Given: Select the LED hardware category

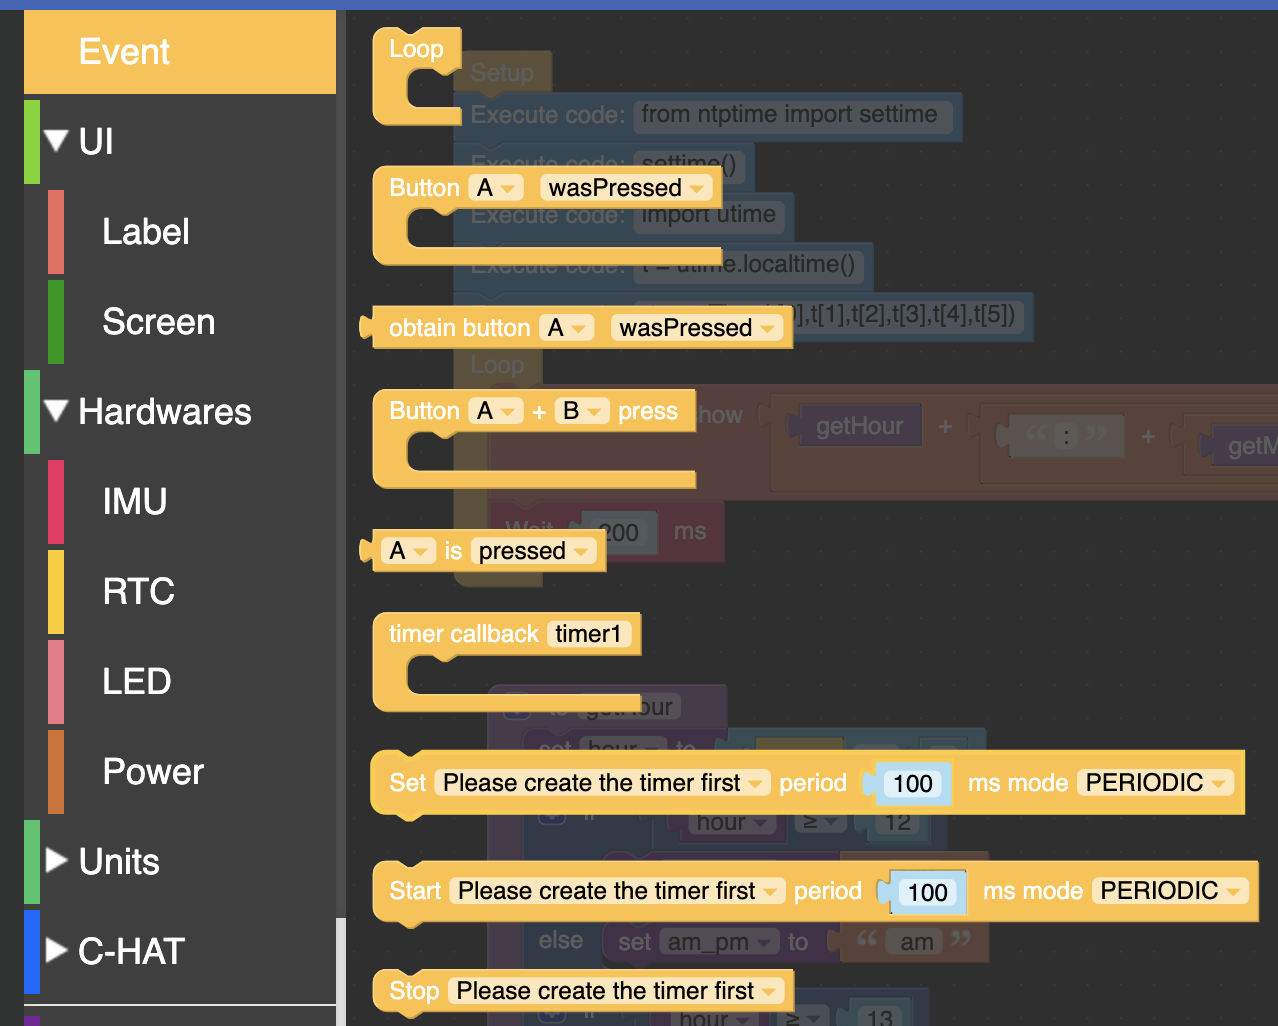Looking at the screenshot, I should 135,681.
